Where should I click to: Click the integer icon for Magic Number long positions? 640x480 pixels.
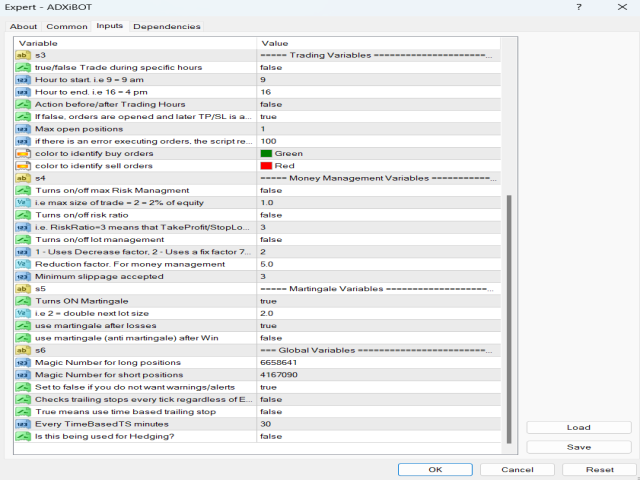(23, 362)
